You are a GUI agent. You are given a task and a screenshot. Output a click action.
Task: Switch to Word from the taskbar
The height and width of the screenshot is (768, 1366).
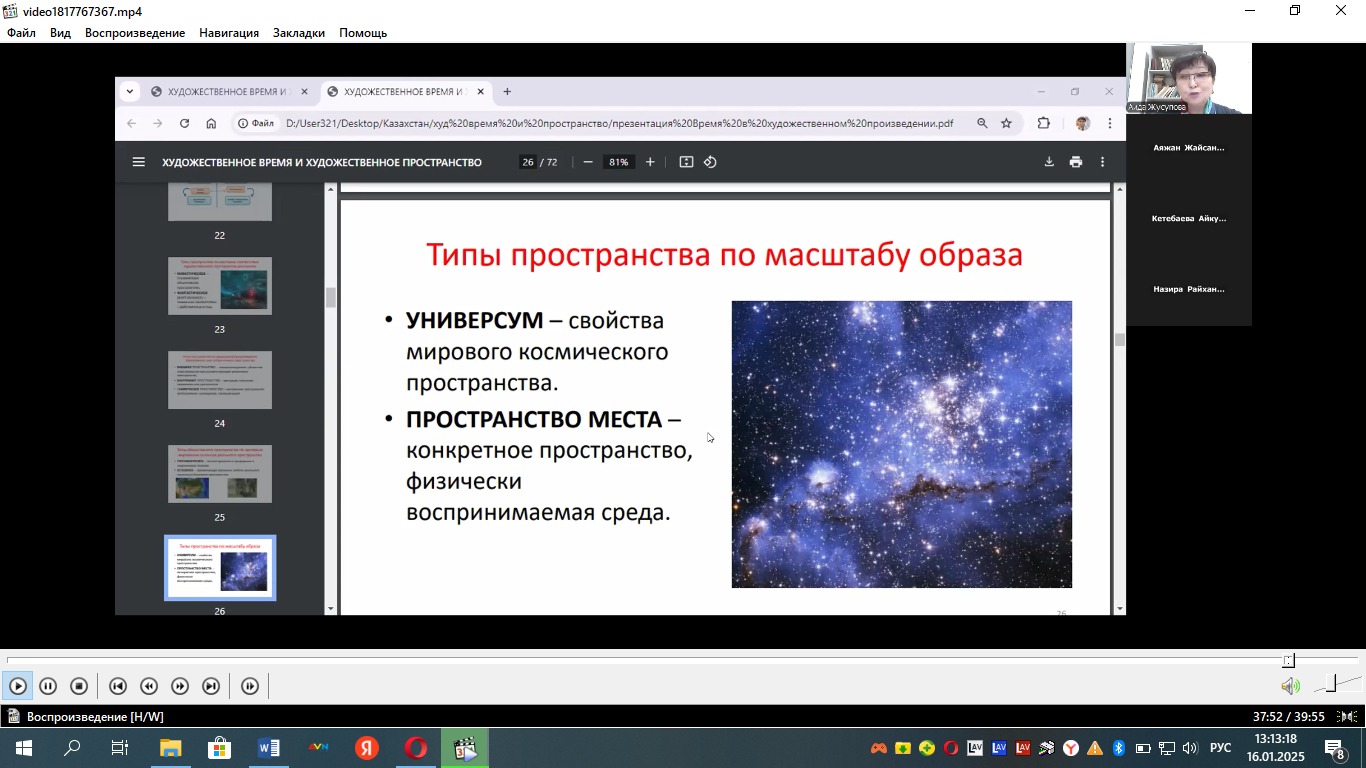pos(269,748)
